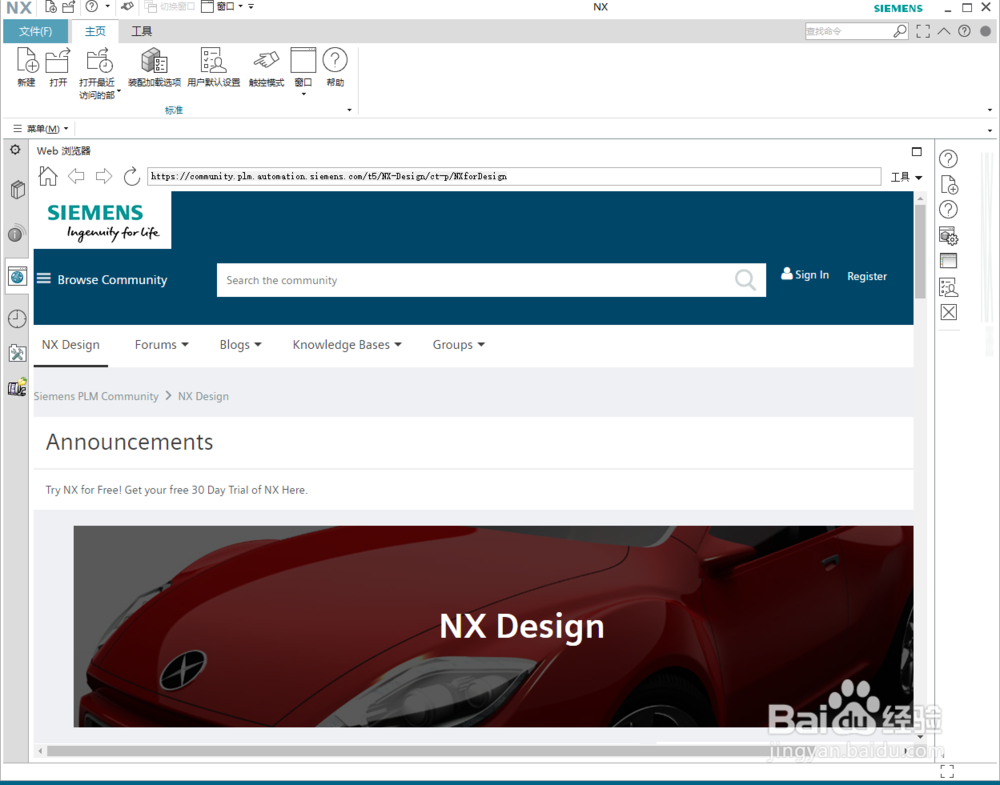Click right sidebar top help icon
Screen dimensions: 1000x785
948,159
